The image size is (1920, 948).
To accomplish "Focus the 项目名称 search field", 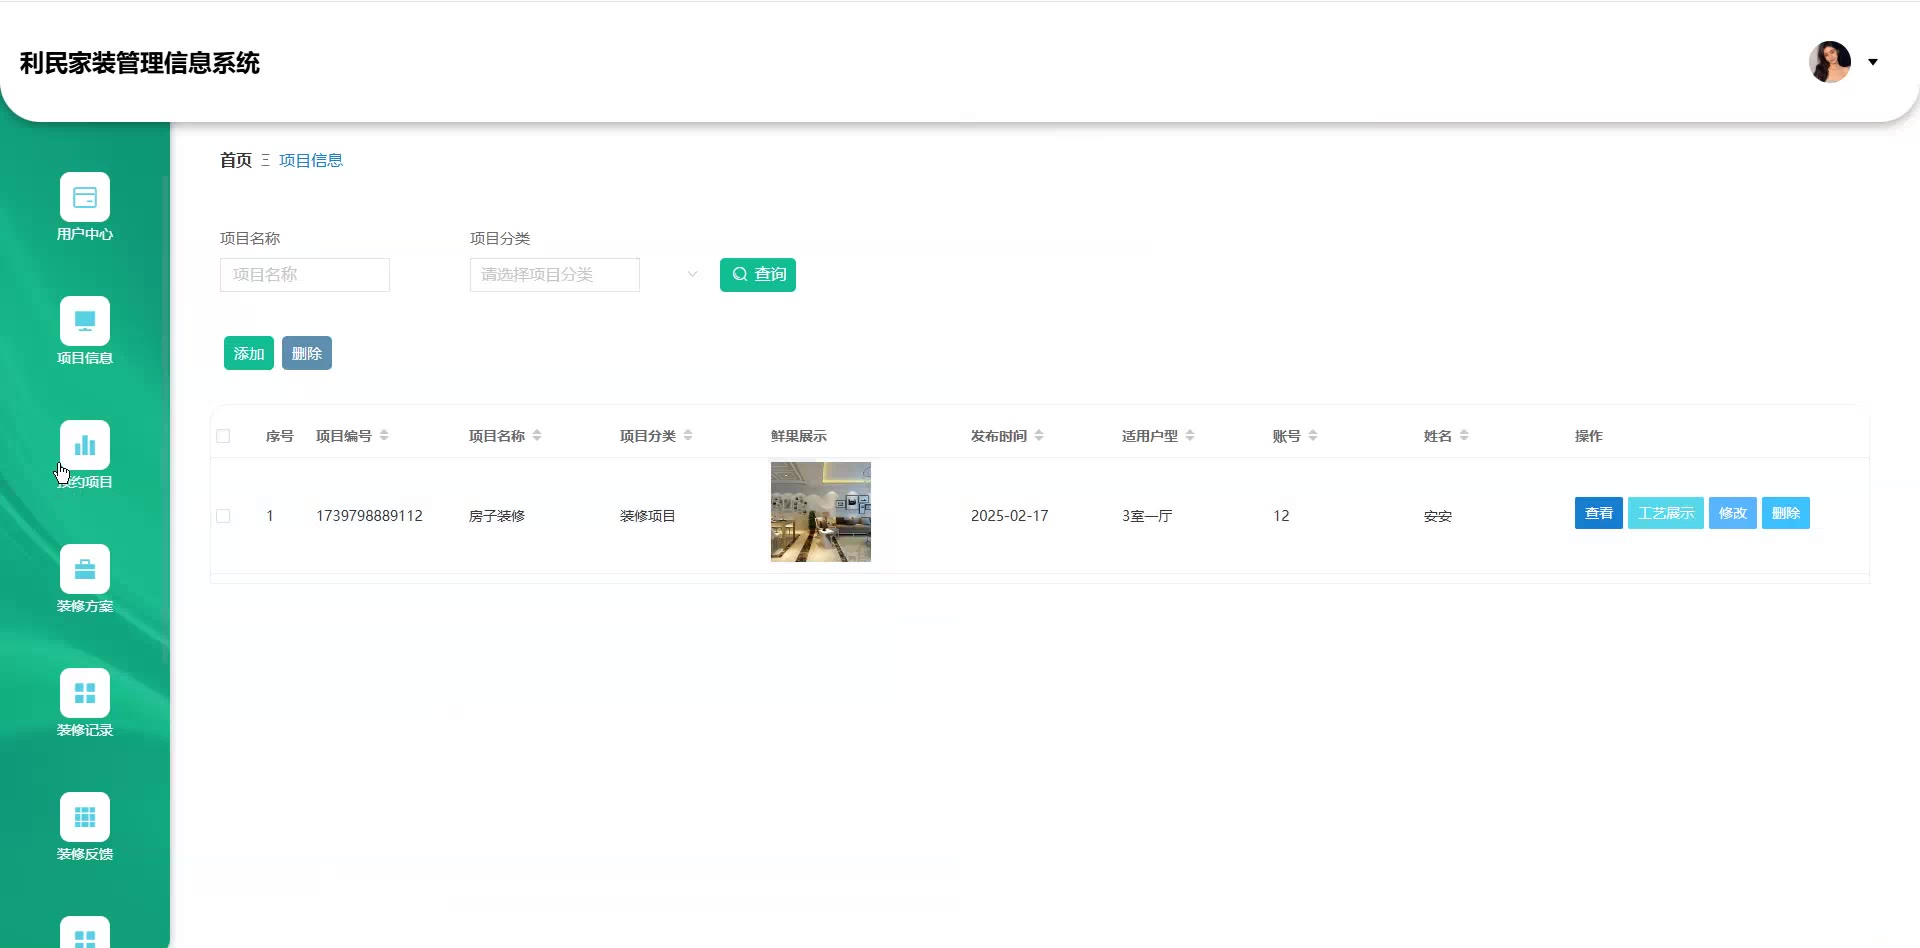I will (x=305, y=275).
